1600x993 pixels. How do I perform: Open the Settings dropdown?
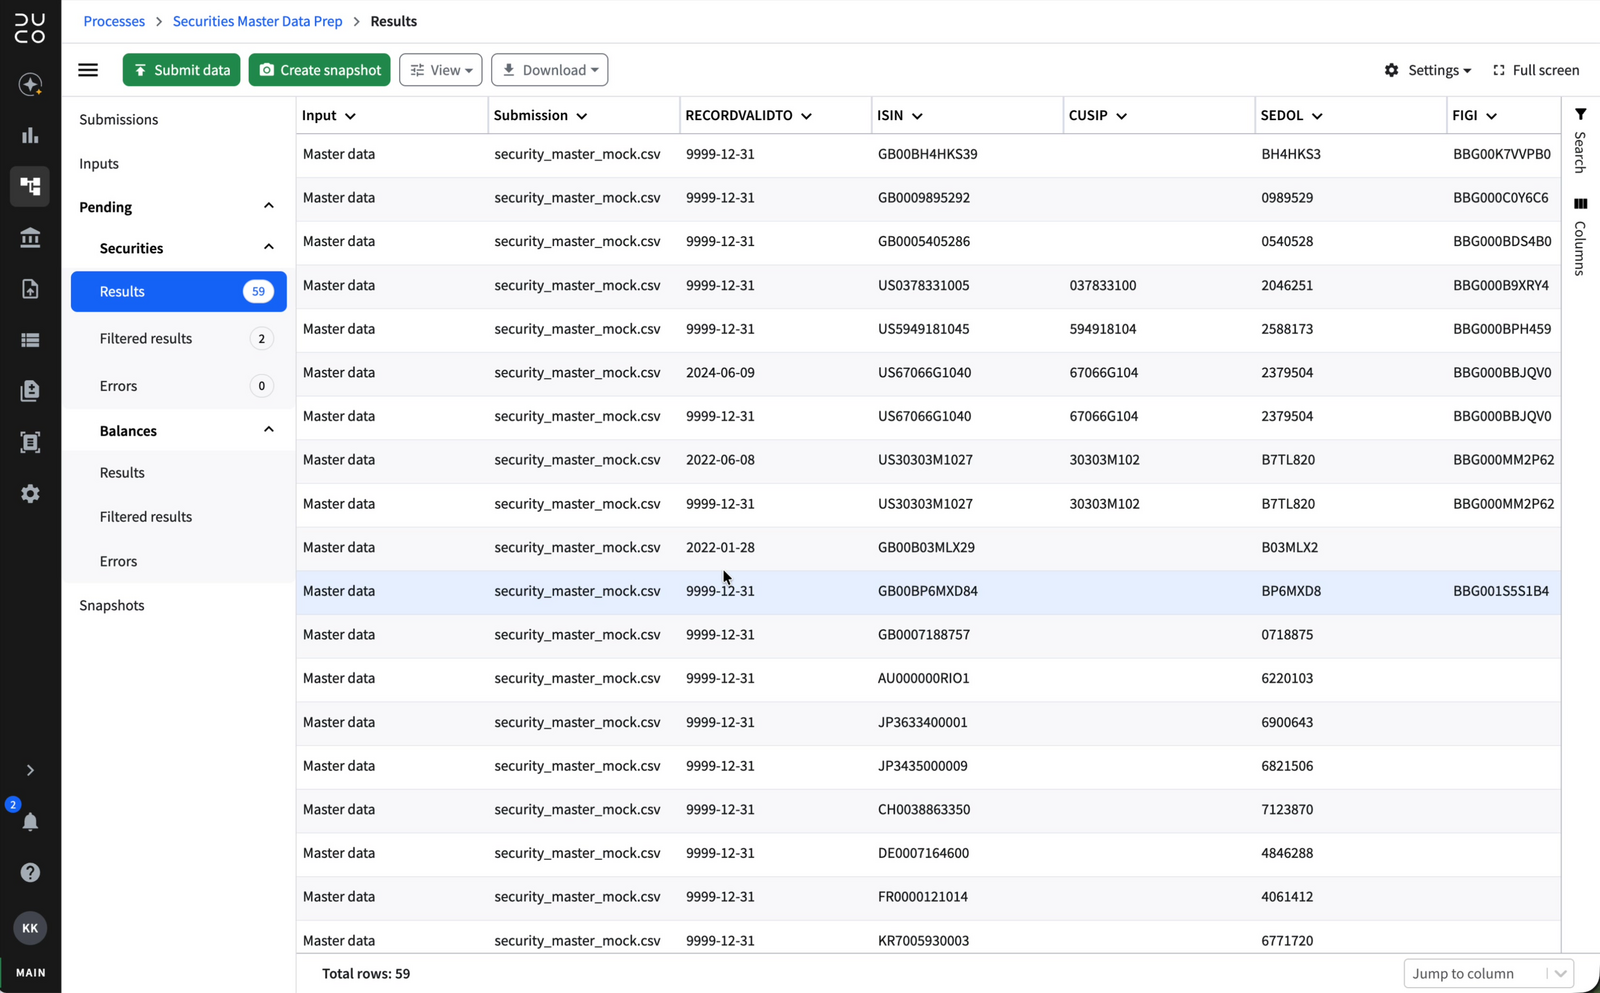pyautogui.click(x=1428, y=70)
